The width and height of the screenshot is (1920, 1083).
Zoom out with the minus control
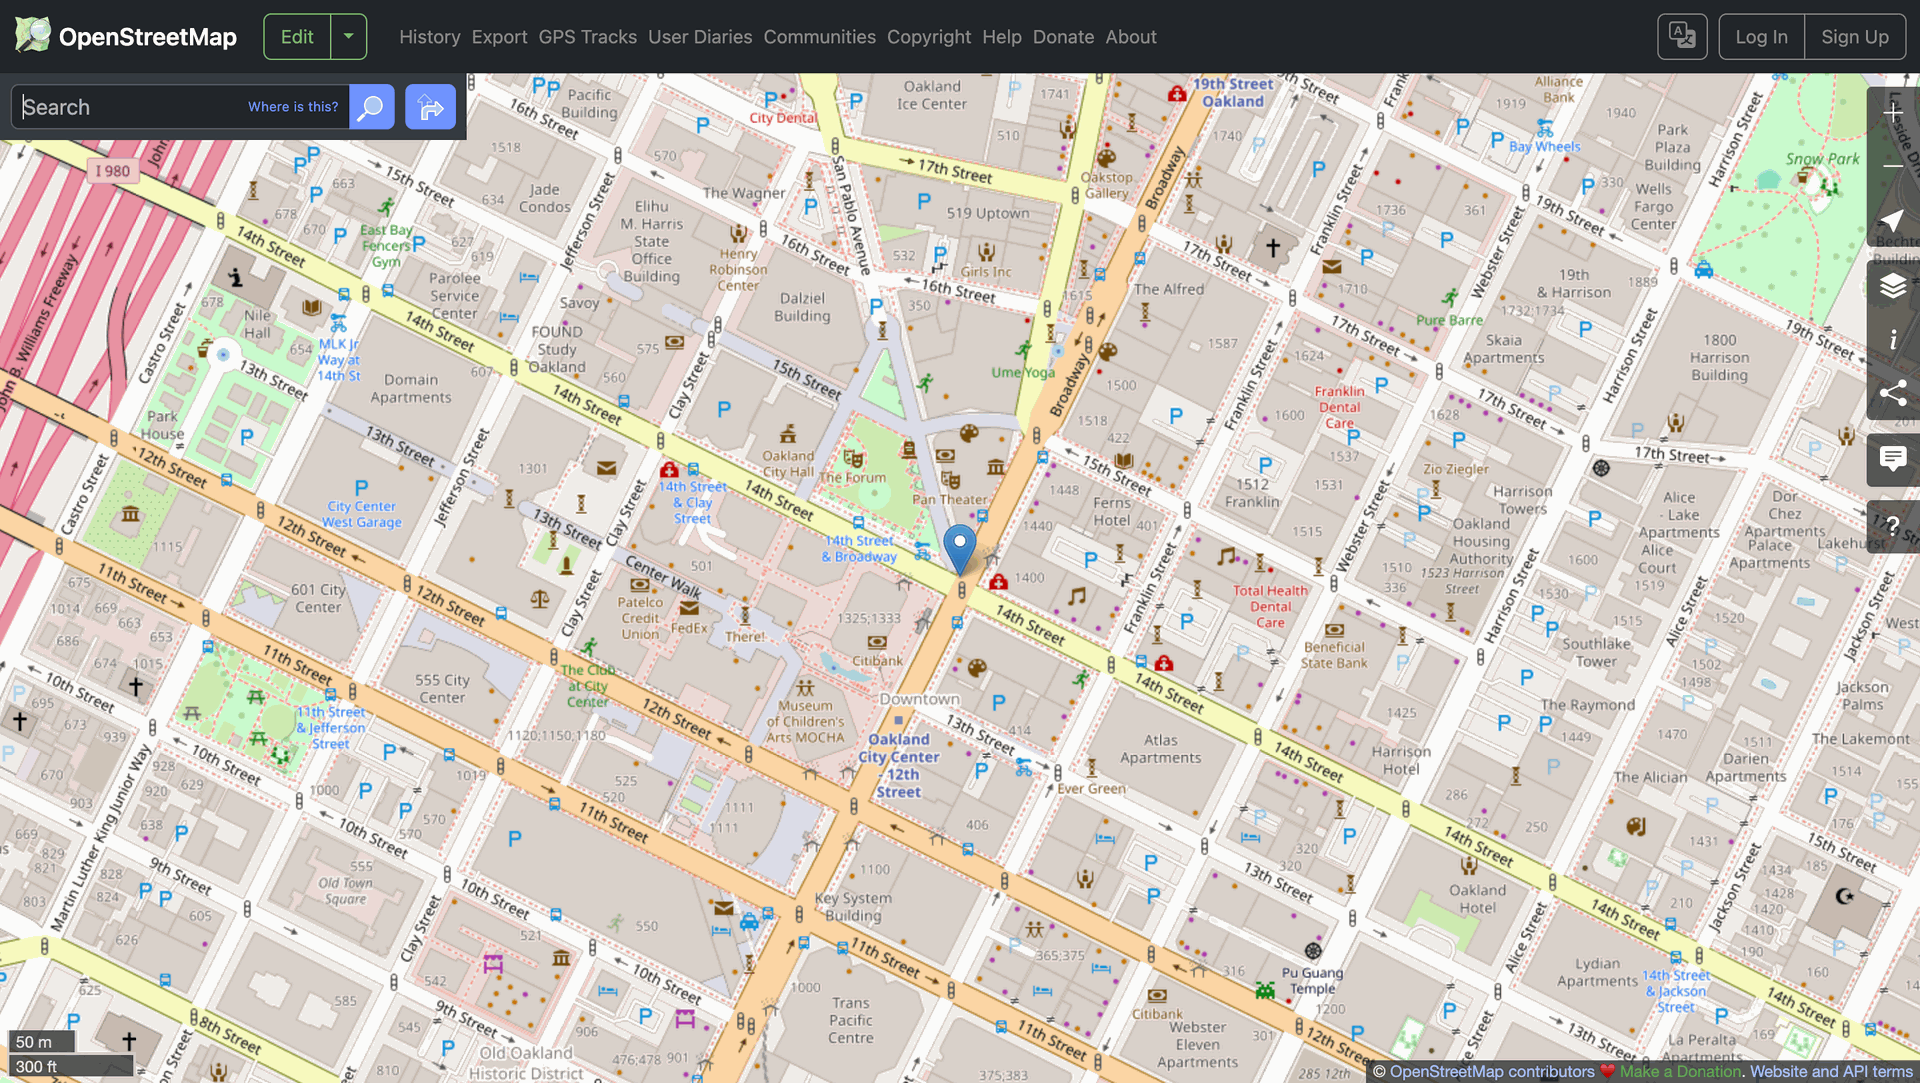coord(1892,166)
